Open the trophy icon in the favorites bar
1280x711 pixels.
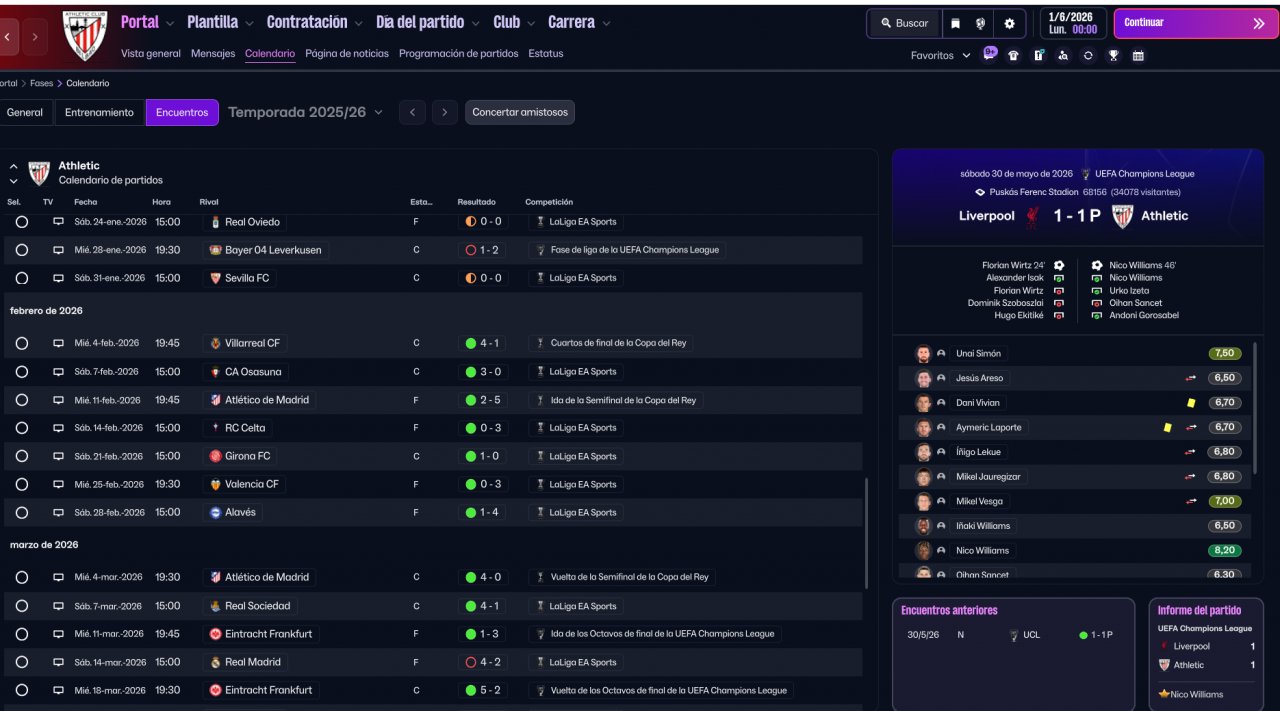1113,56
